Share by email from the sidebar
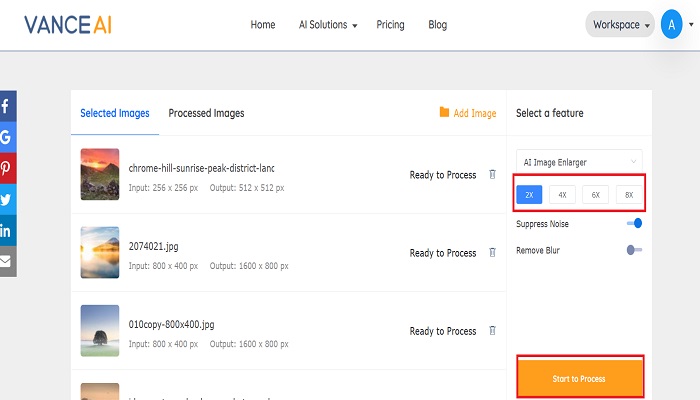 coord(8,261)
